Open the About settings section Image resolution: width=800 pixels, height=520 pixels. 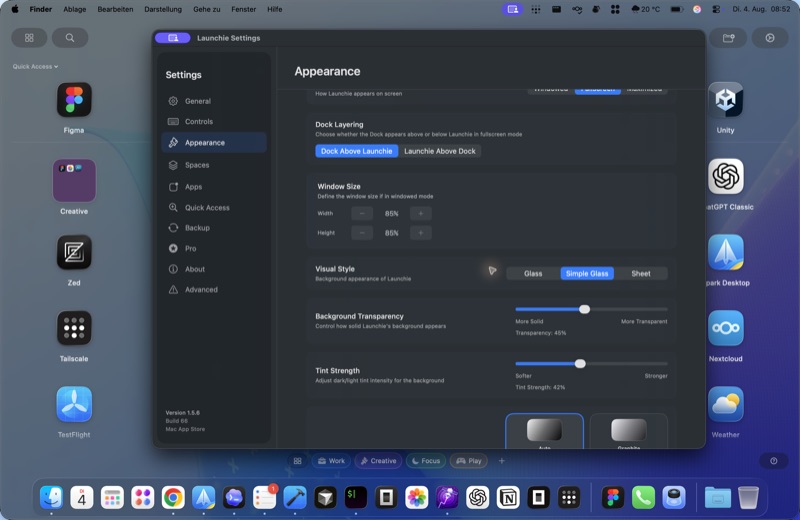pos(214,269)
